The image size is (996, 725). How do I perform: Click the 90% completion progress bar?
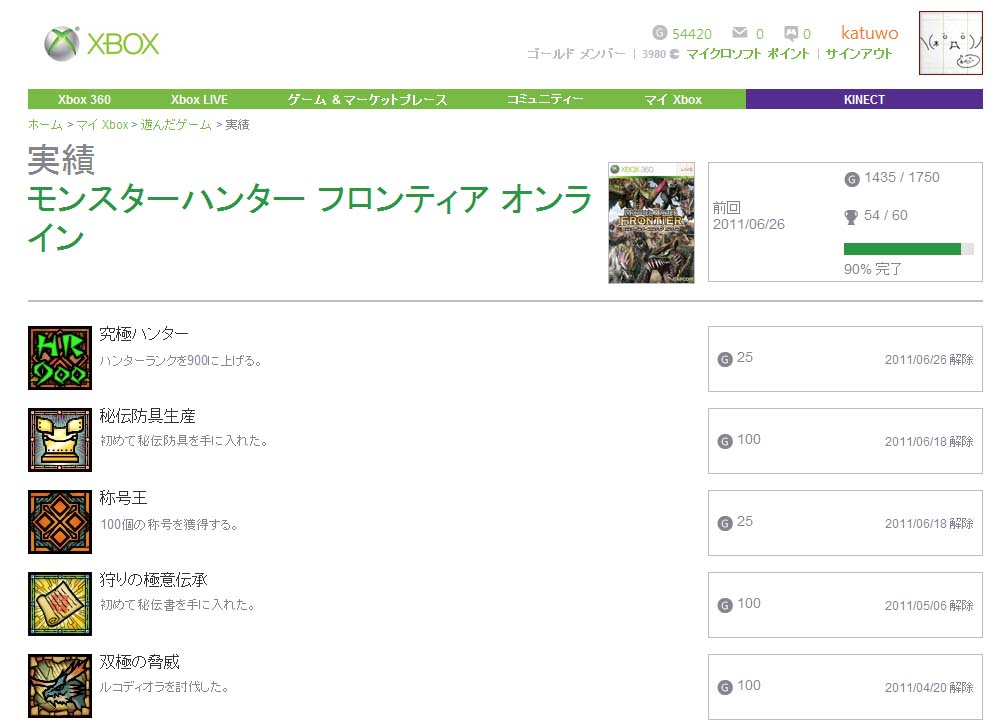click(908, 249)
